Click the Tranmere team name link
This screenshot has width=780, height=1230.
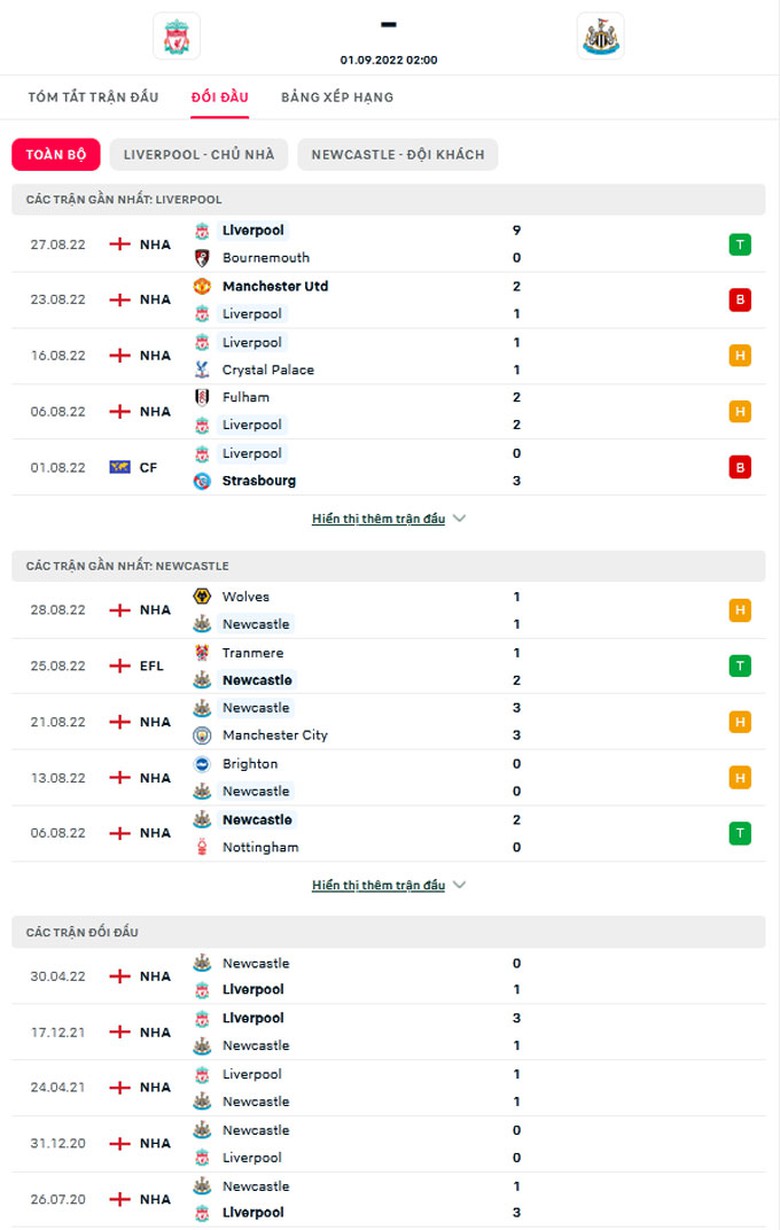click(x=253, y=653)
